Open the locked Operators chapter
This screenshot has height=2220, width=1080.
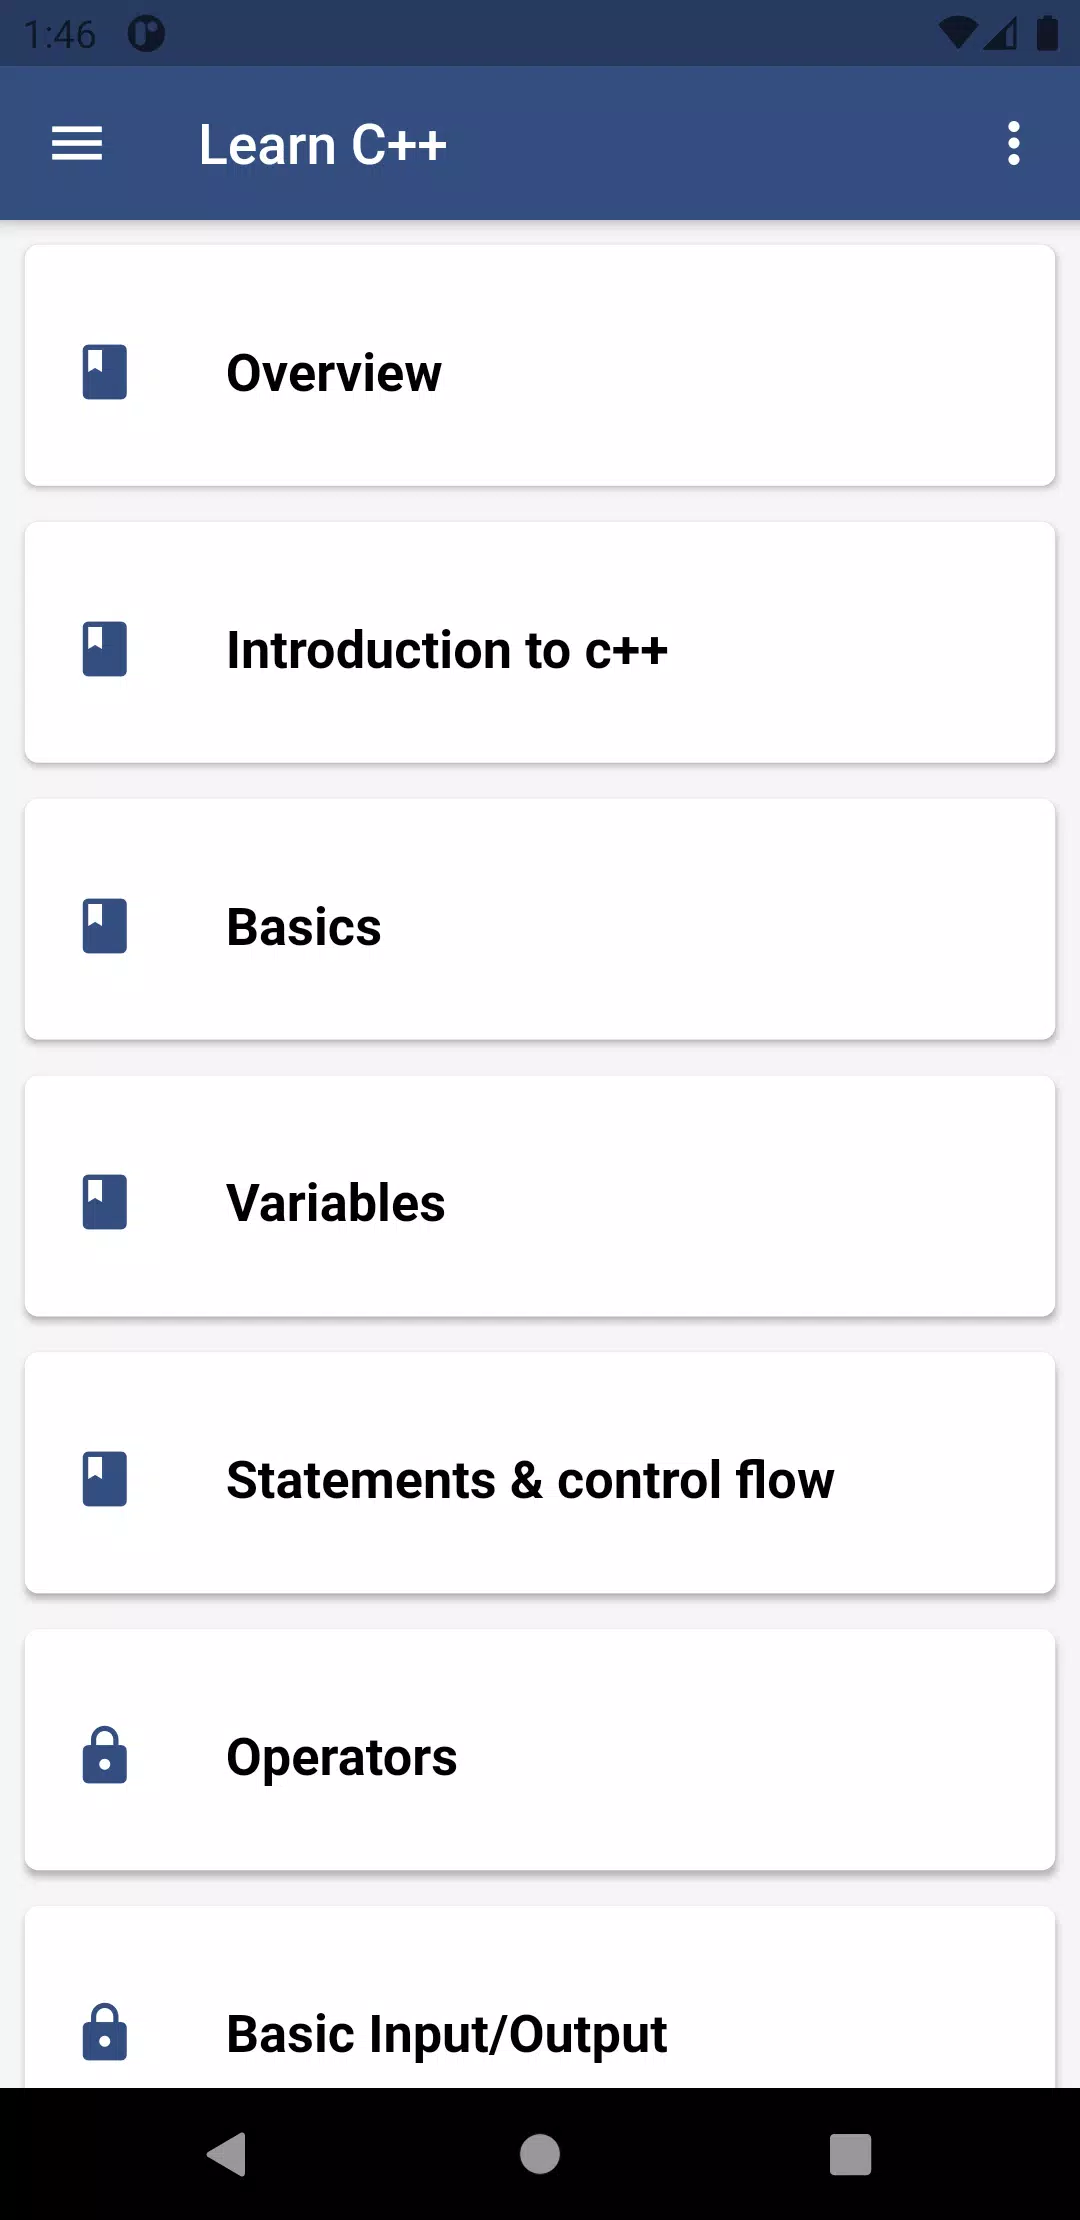click(x=540, y=1750)
